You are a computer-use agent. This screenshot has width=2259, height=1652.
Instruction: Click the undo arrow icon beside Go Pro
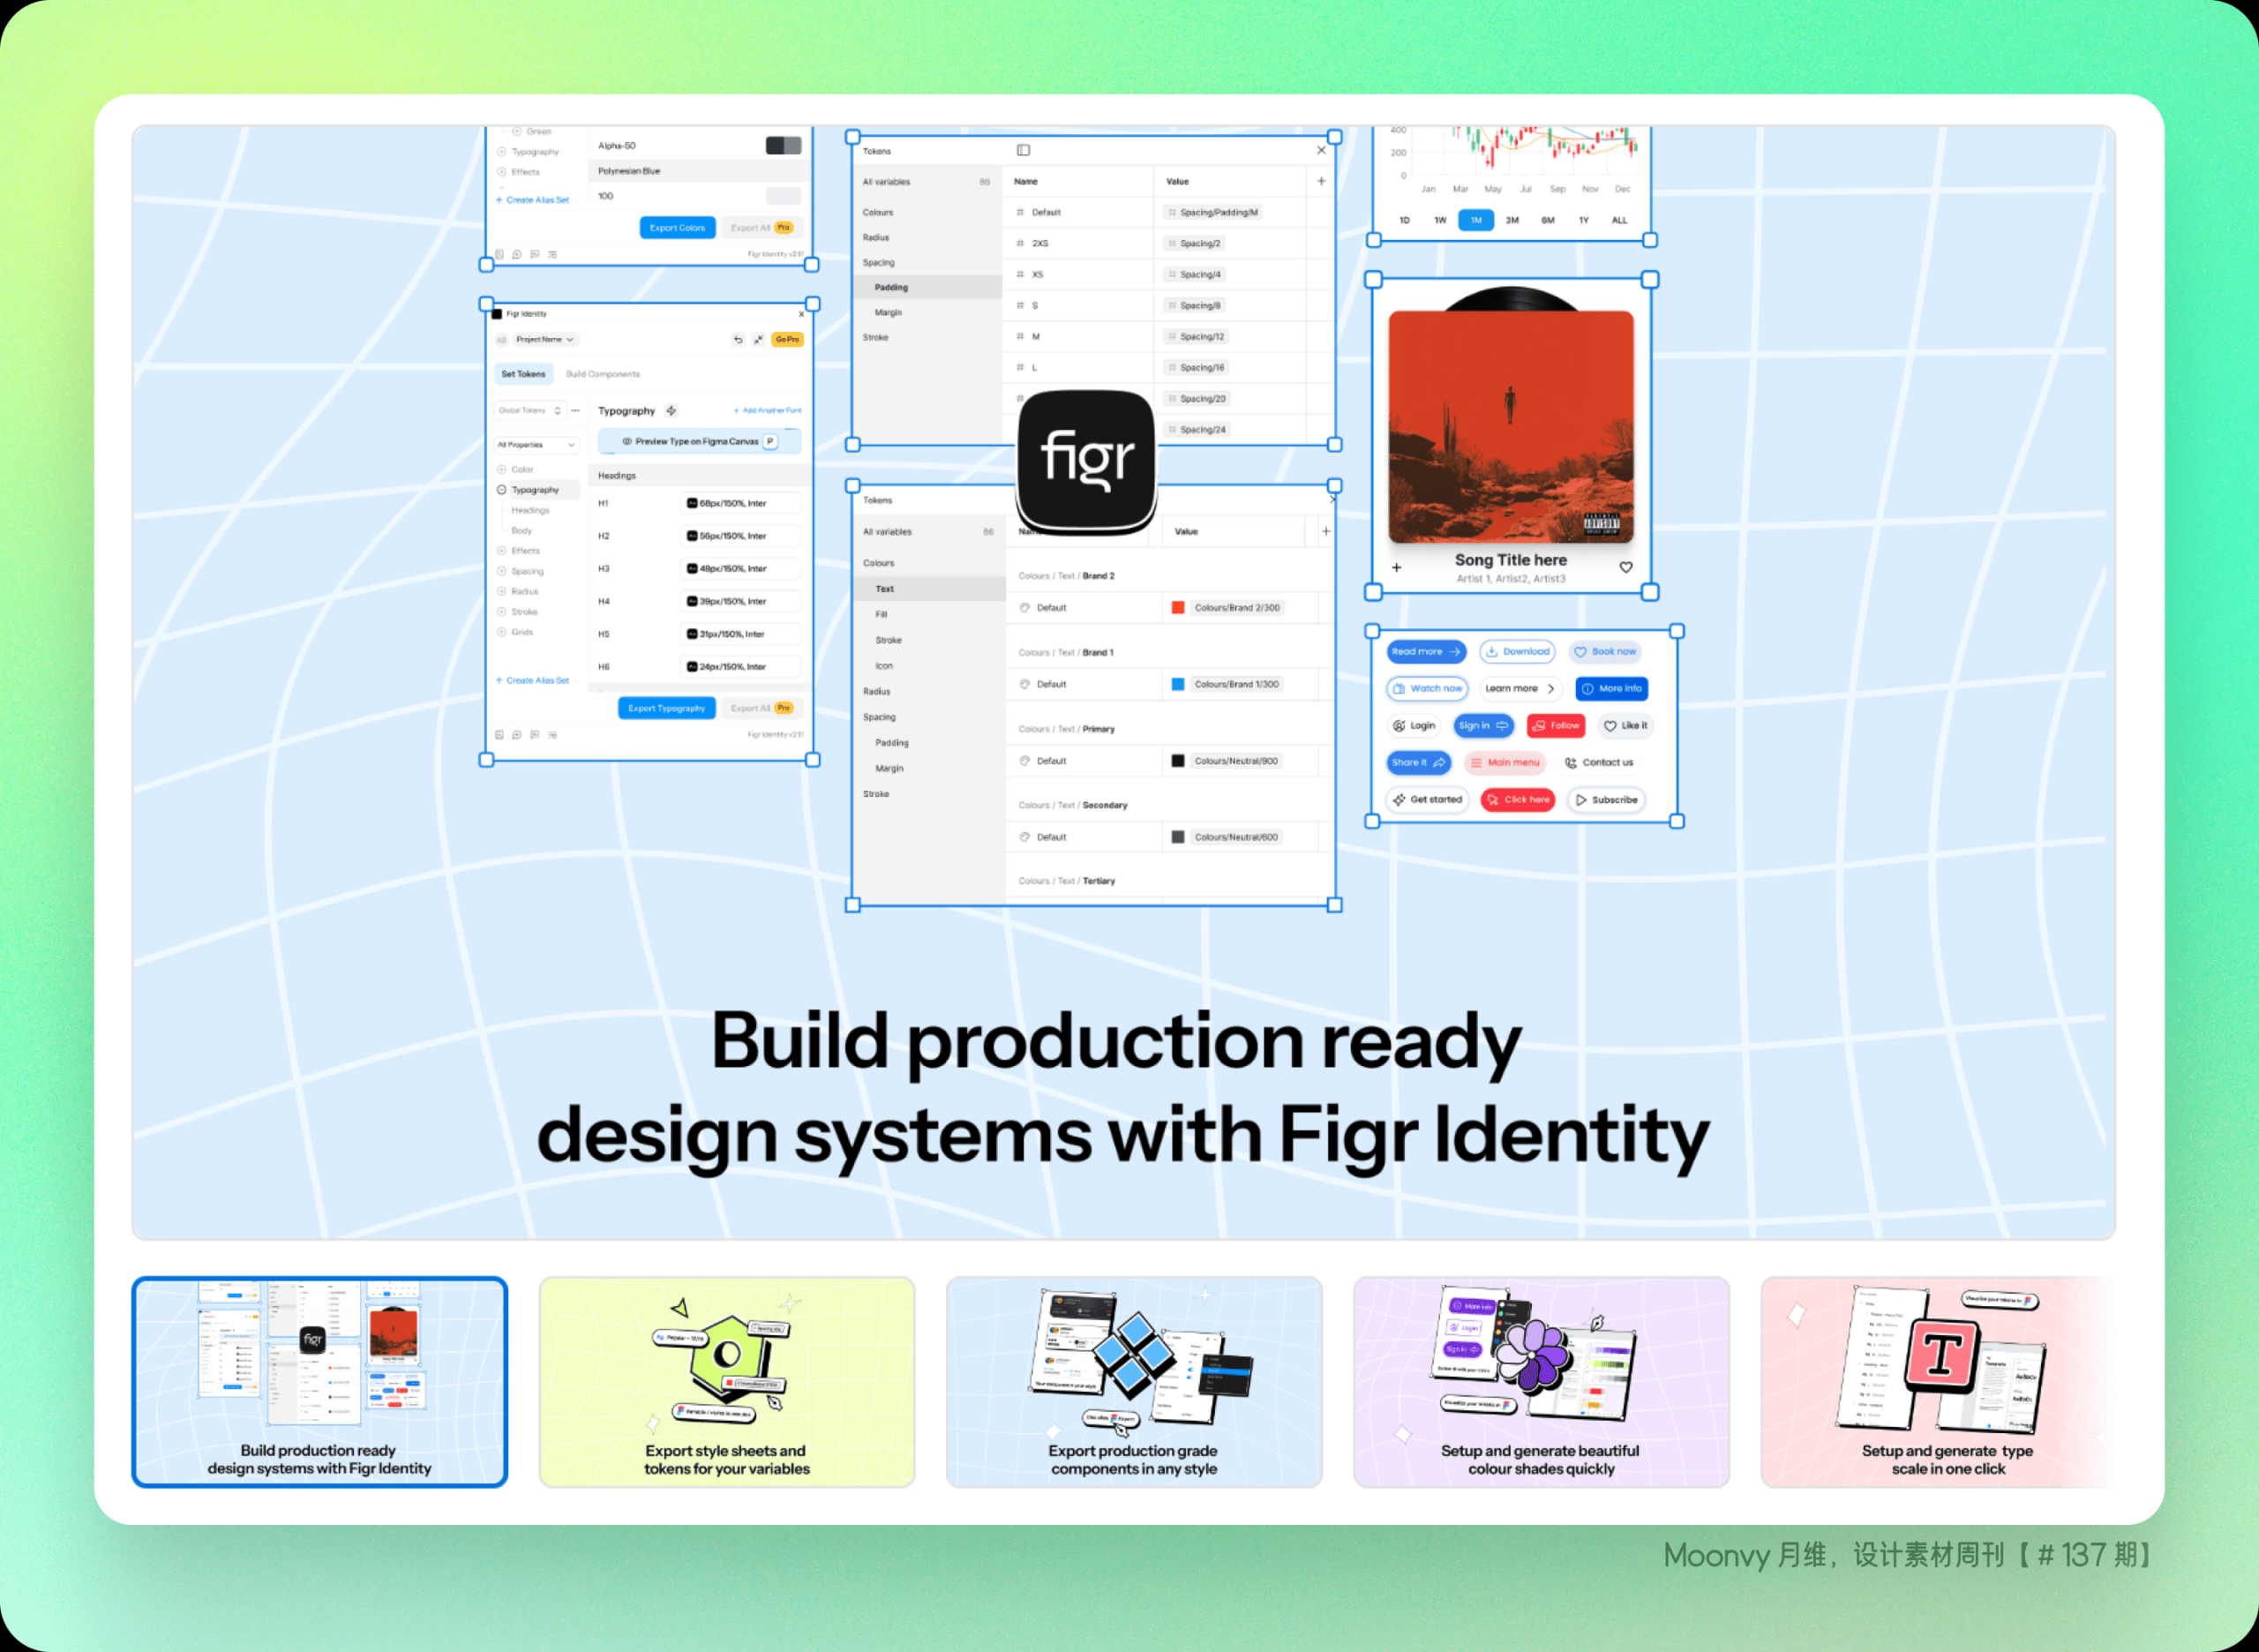coord(738,340)
